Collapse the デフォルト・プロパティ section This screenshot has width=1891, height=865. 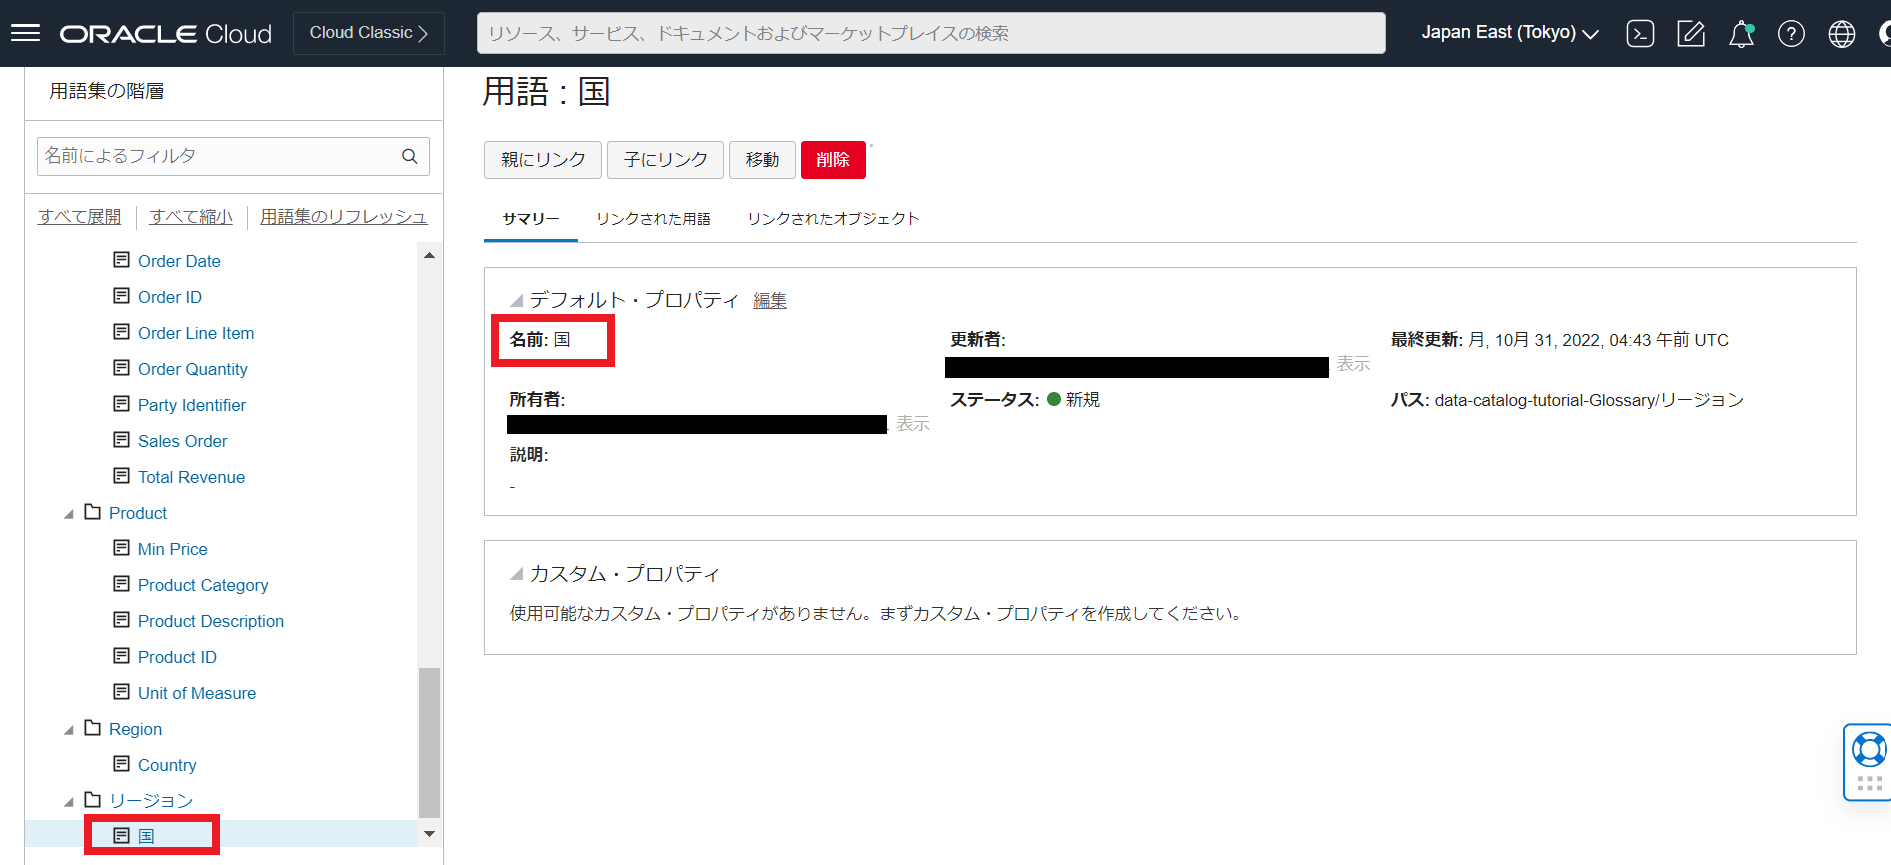516,300
